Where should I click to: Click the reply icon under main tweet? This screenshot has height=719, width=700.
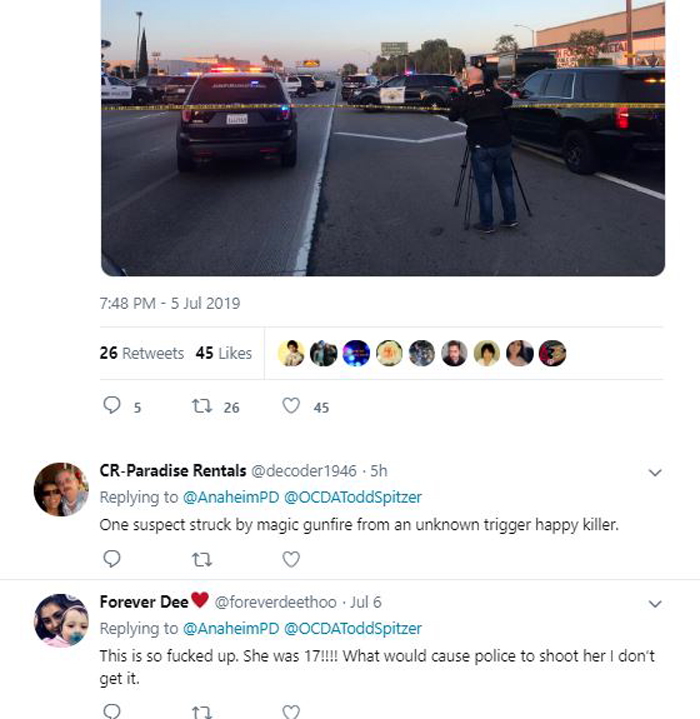pos(111,405)
